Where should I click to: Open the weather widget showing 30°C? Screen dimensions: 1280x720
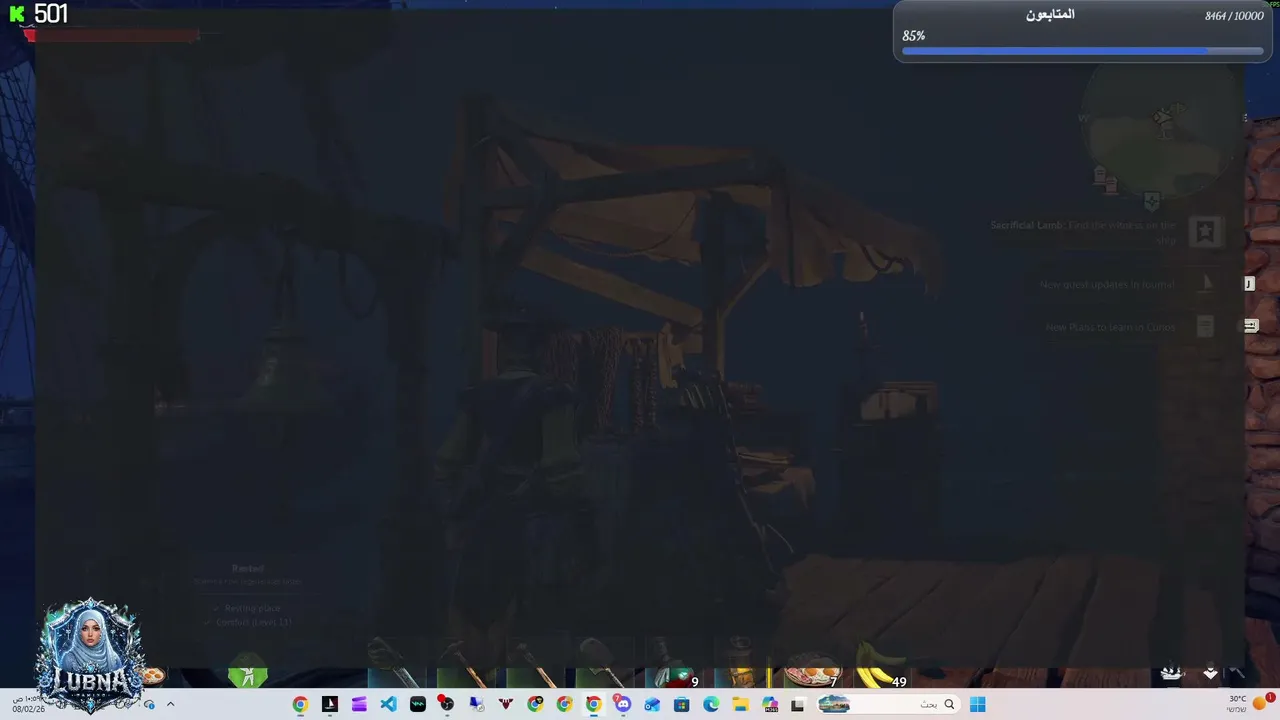[x=1248, y=704]
